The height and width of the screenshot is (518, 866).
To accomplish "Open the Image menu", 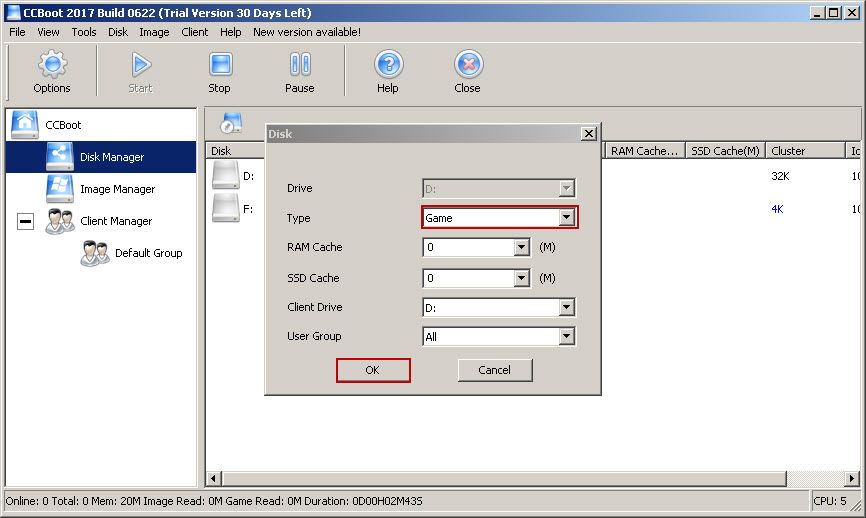I will (x=155, y=32).
